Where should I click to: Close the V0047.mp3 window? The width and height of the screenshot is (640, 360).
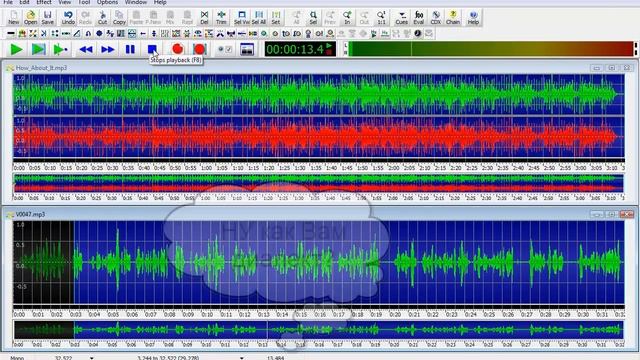point(627,214)
